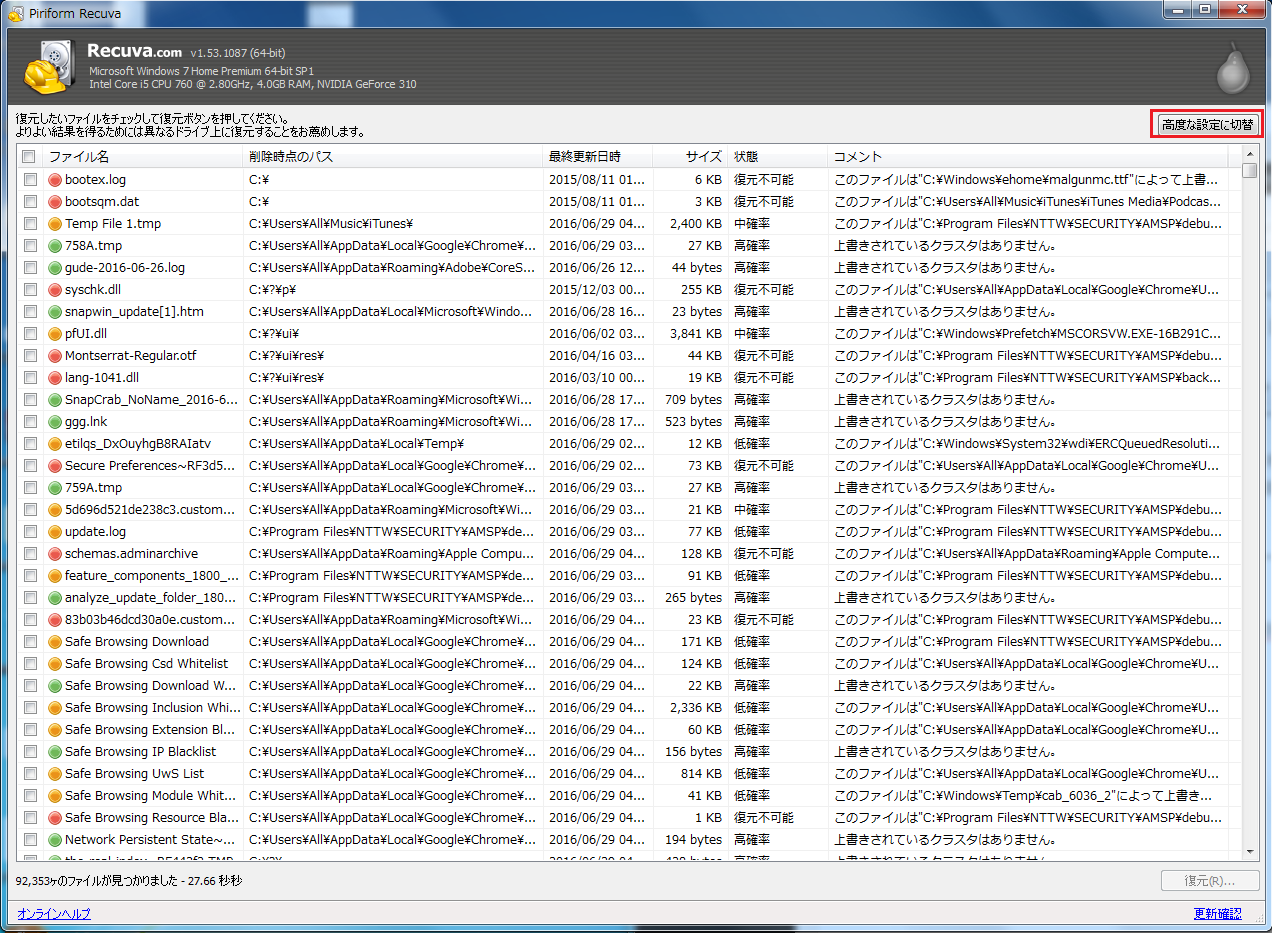
Task: Check the box for Temp File 1.tmp
Action: [29, 224]
